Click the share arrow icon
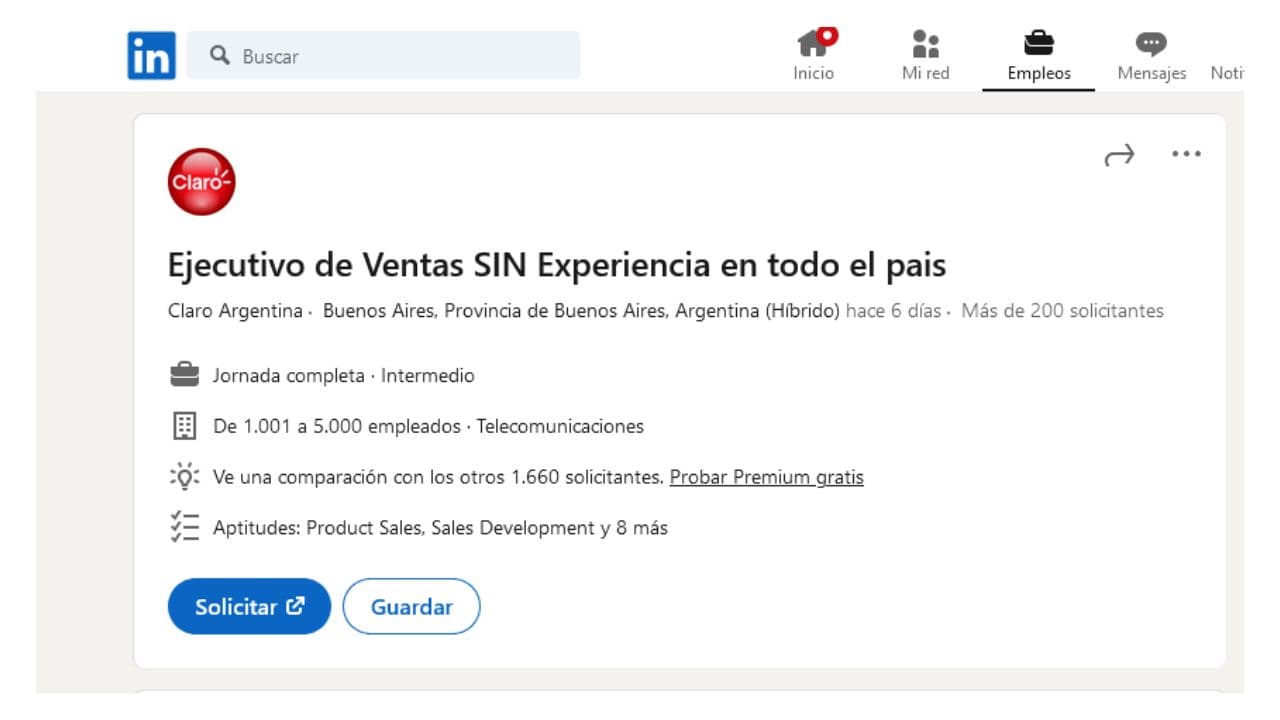The width and height of the screenshot is (1280, 720). point(1119,155)
